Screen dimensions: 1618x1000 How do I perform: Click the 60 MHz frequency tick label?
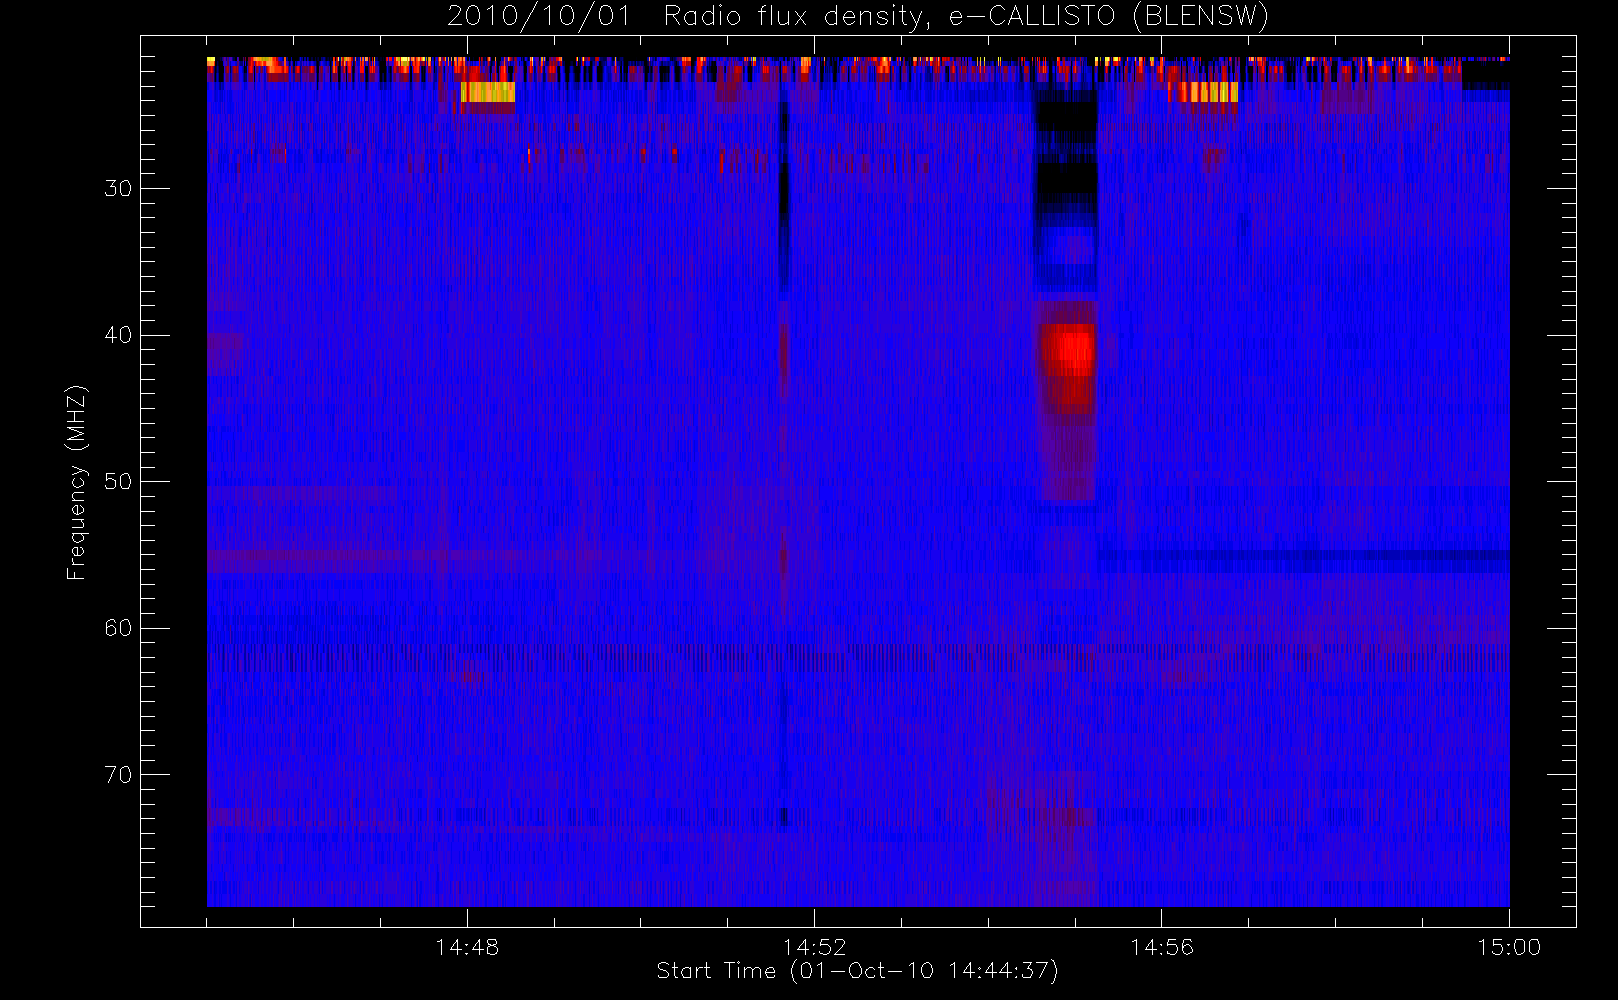(118, 628)
